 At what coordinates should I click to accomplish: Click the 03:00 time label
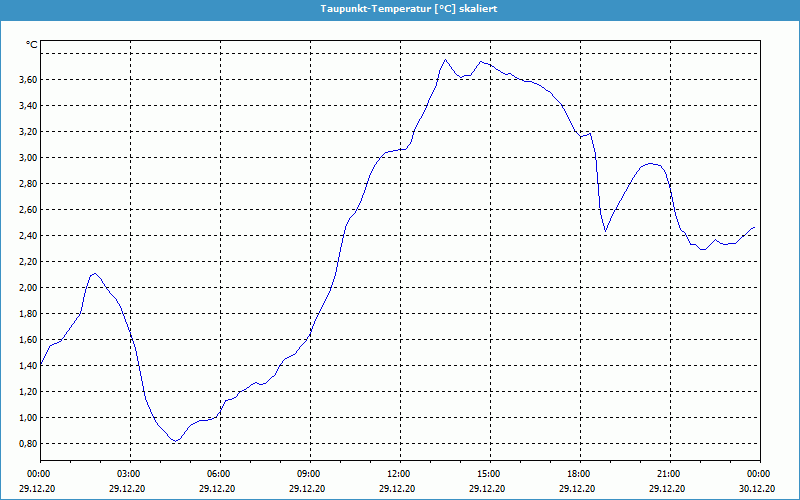[x=128, y=474]
